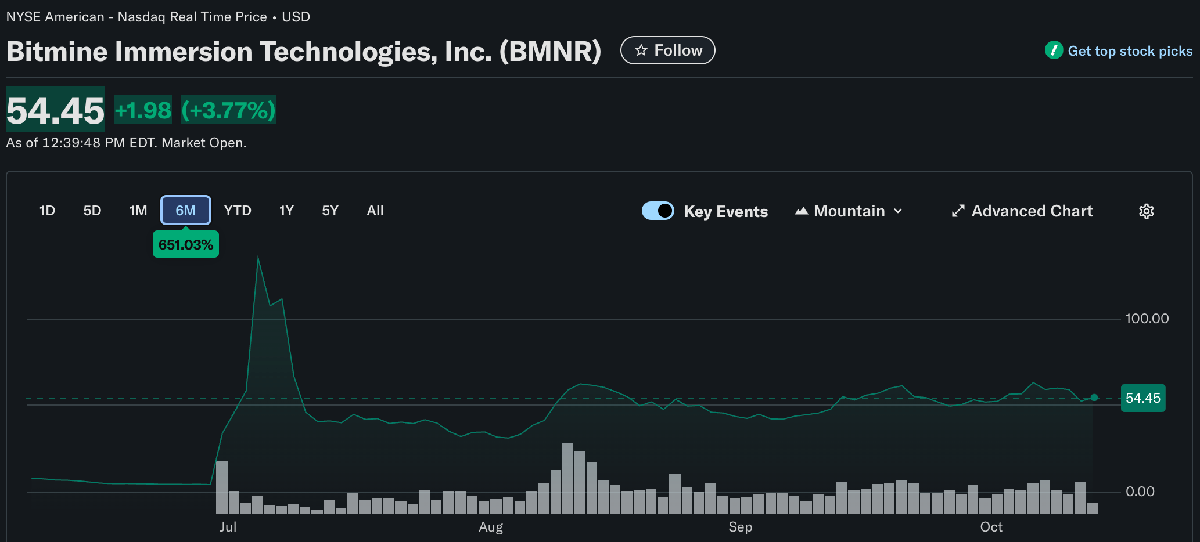
Task: Click the expand arrows icon beside Advanced Chart
Action: tap(958, 211)
